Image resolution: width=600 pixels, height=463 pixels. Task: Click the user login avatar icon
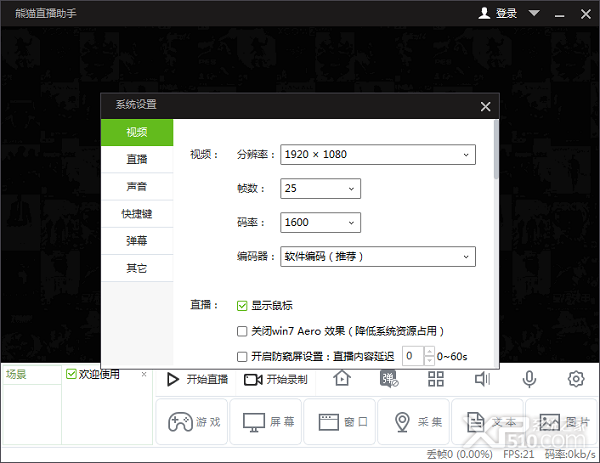[x=484, y=13]
